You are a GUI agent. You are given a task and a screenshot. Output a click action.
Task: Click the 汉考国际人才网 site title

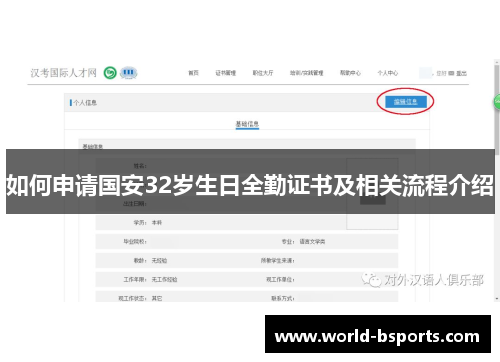coord(64,73)
